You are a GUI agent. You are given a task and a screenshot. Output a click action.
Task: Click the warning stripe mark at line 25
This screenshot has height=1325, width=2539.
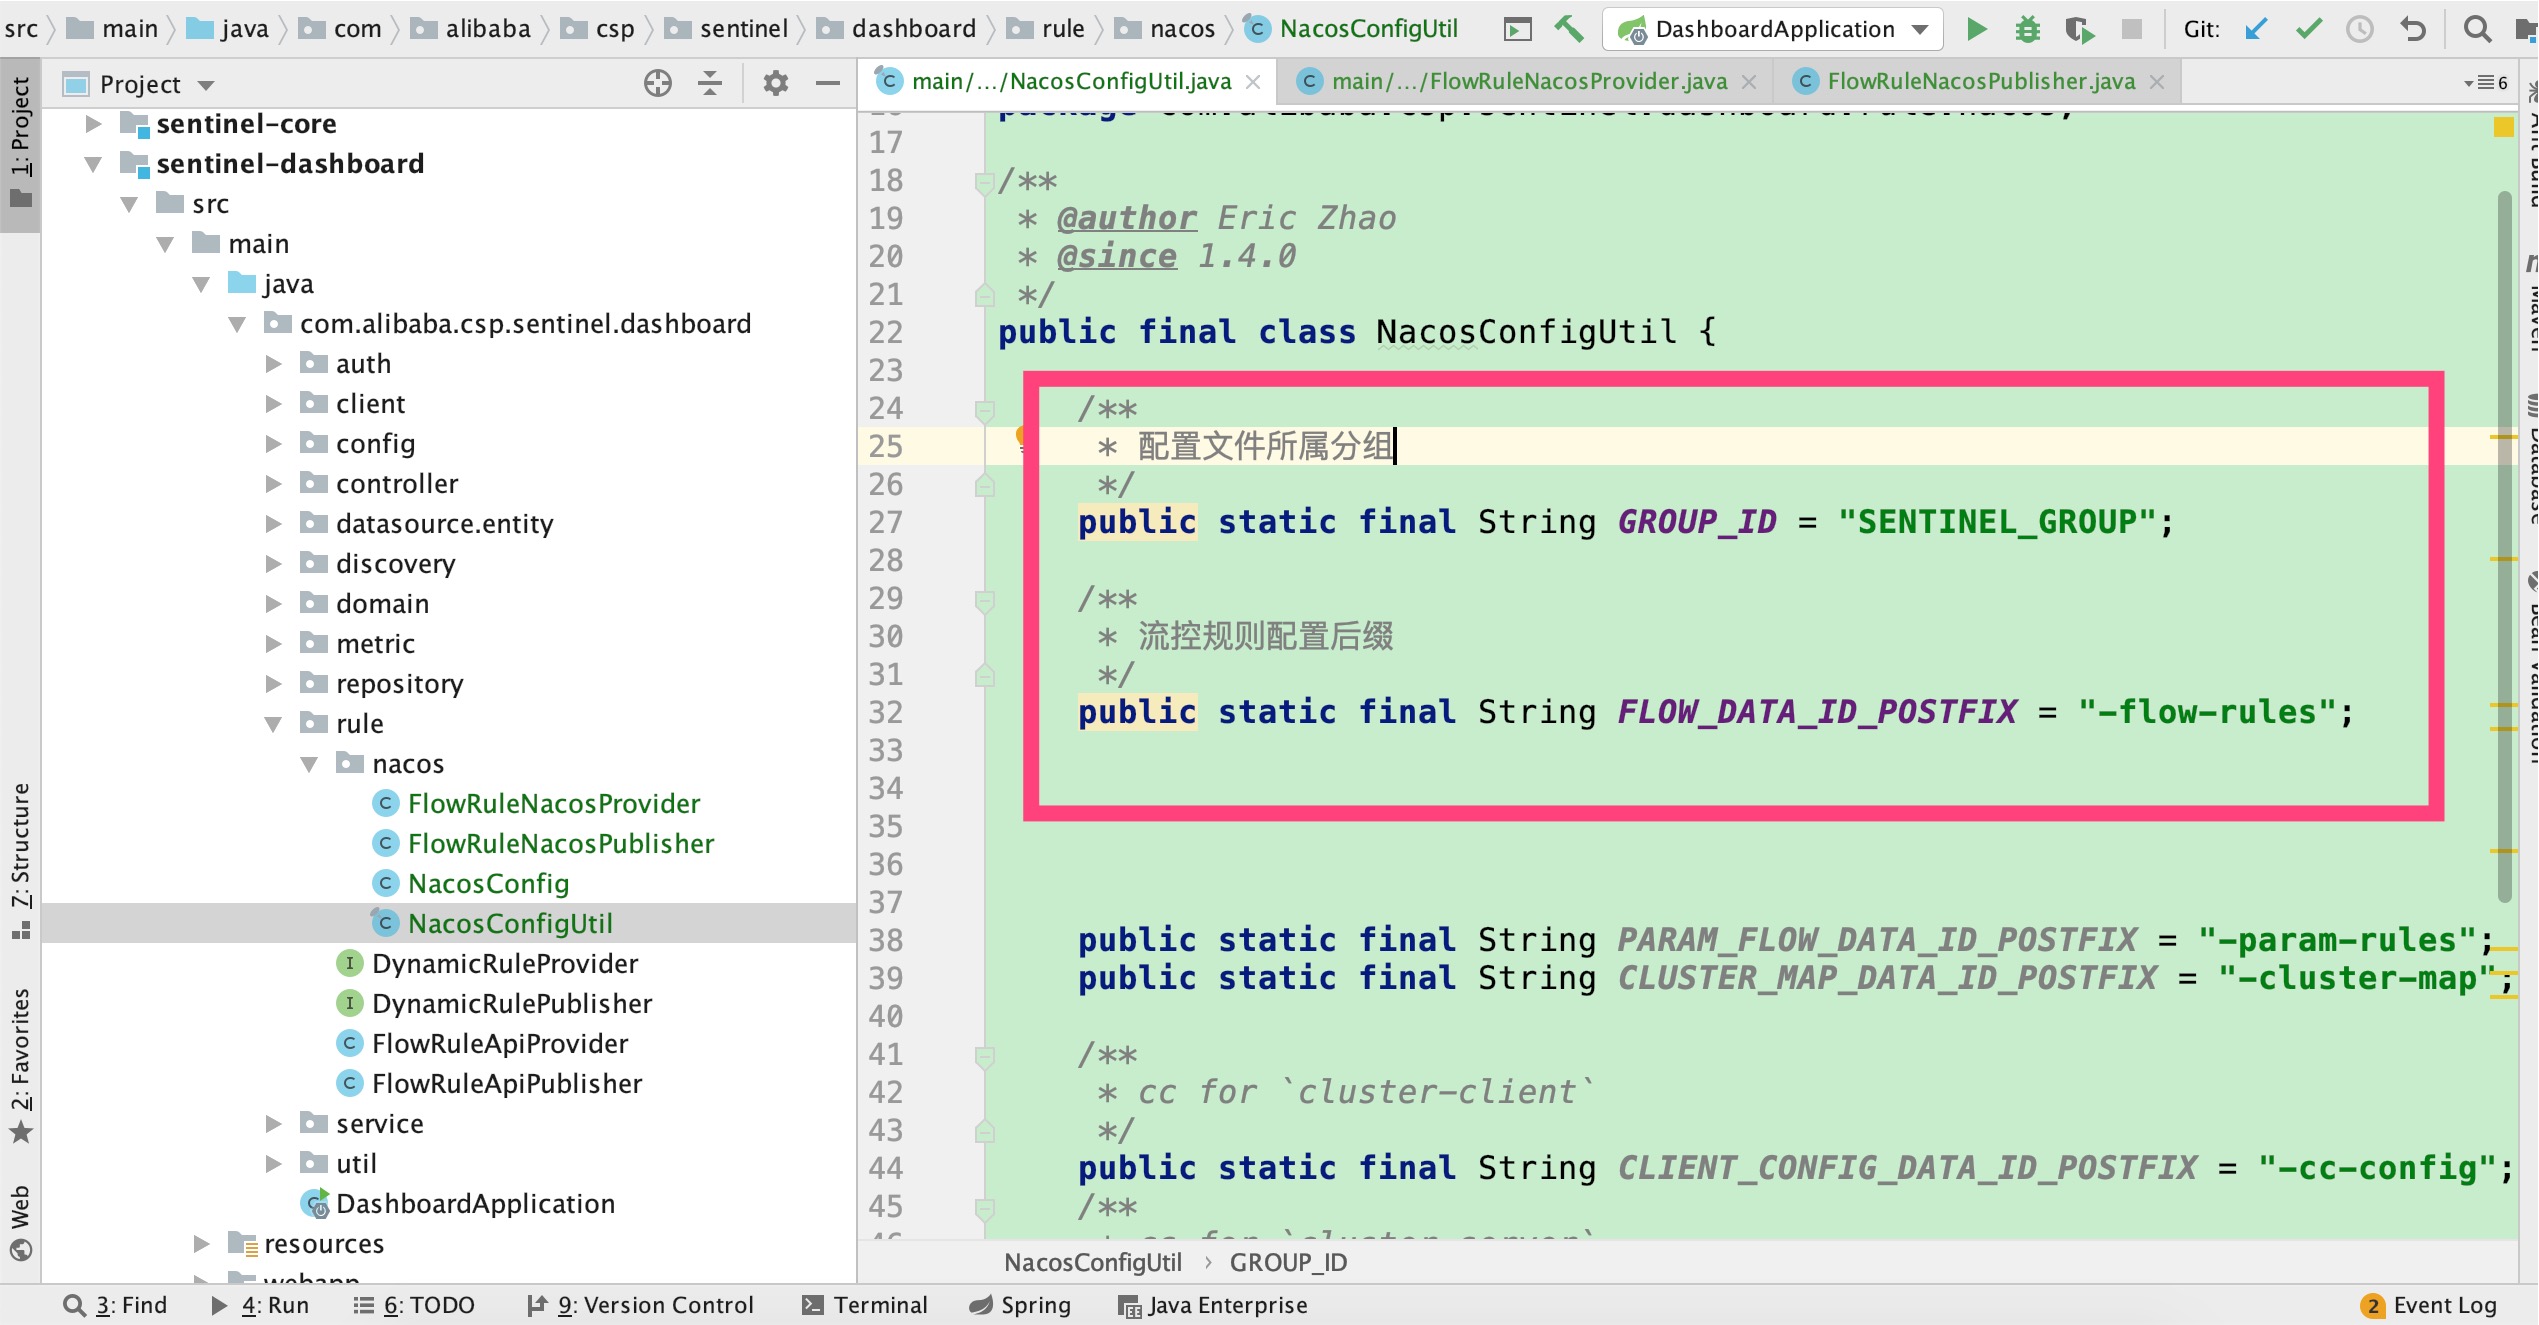pos(2503,438)
